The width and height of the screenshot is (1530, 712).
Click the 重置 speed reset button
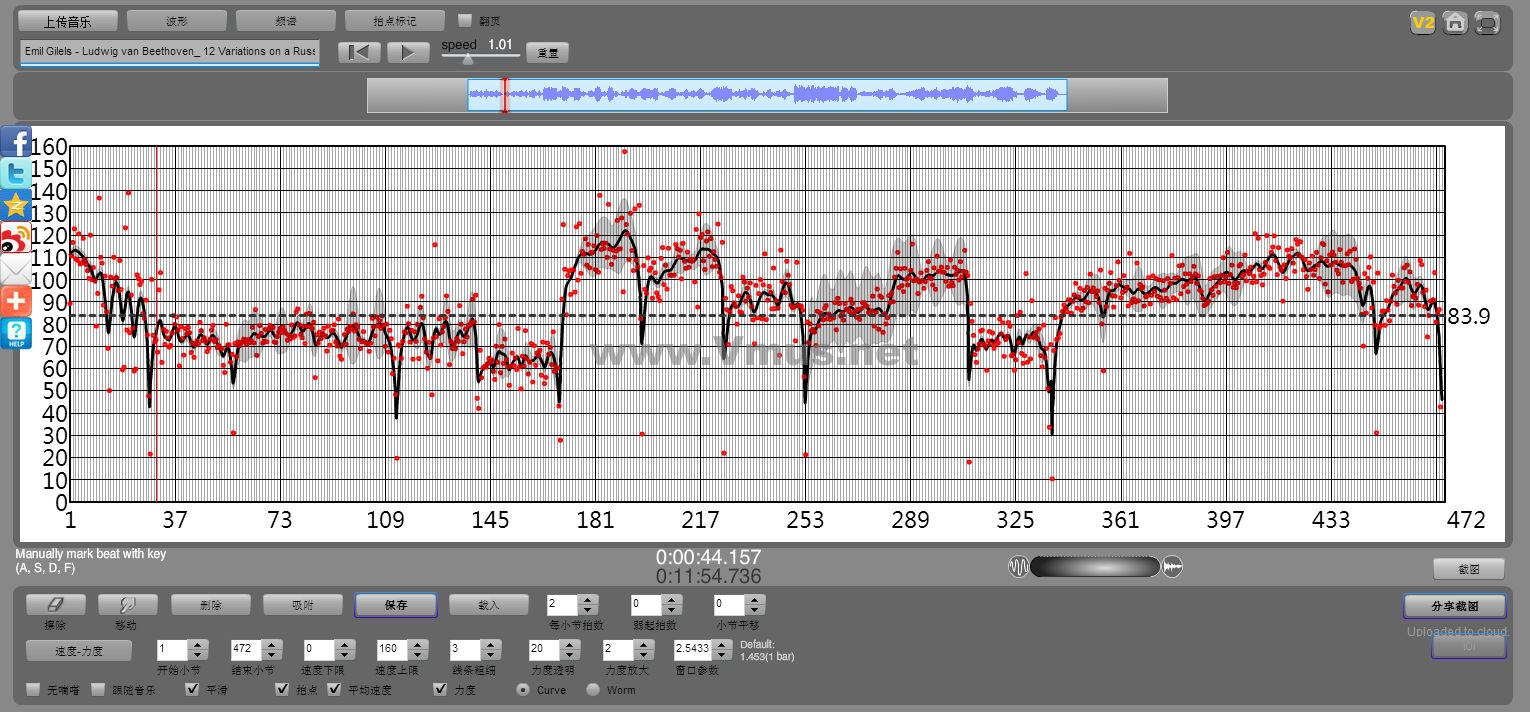[547, 53]
